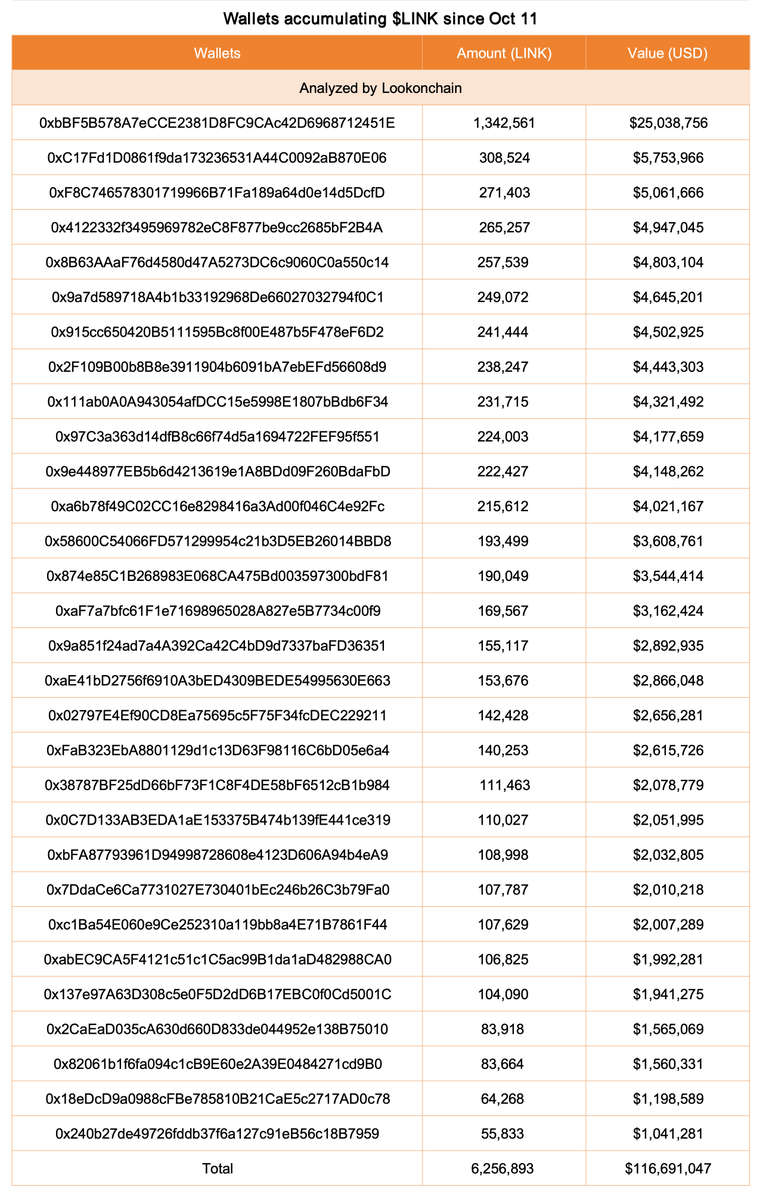Select wallet address beginning 0x240b27de

[217, 1133]
